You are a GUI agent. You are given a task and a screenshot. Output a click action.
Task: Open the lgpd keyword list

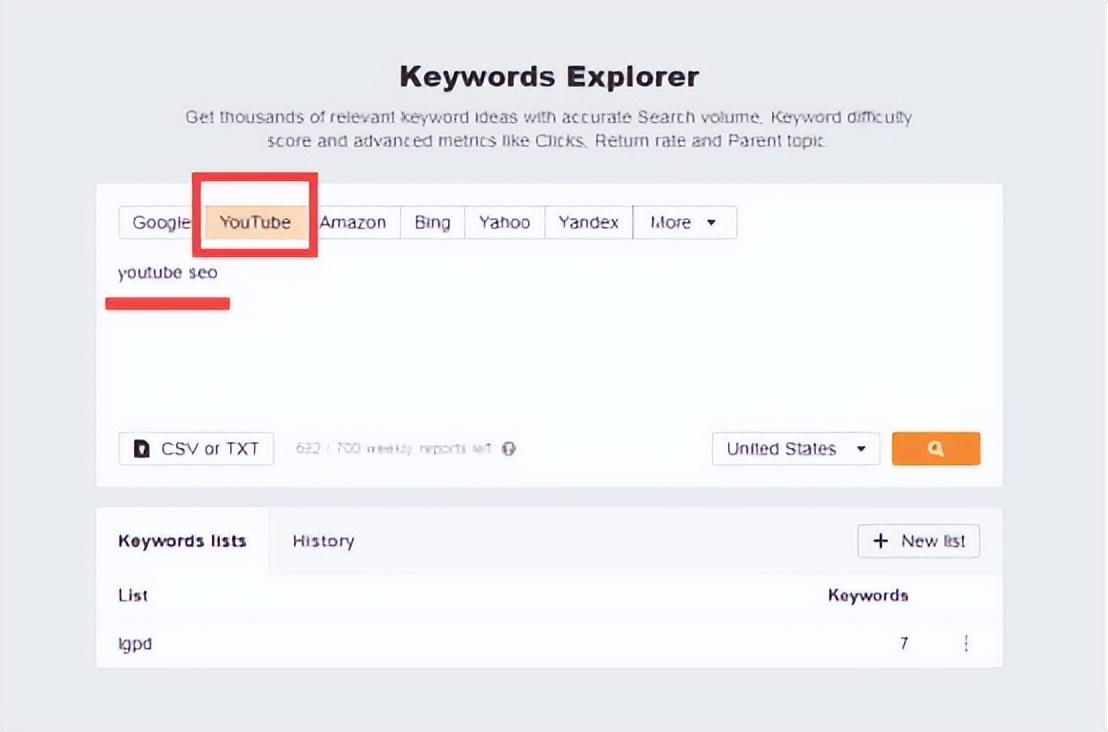[135, 644]
